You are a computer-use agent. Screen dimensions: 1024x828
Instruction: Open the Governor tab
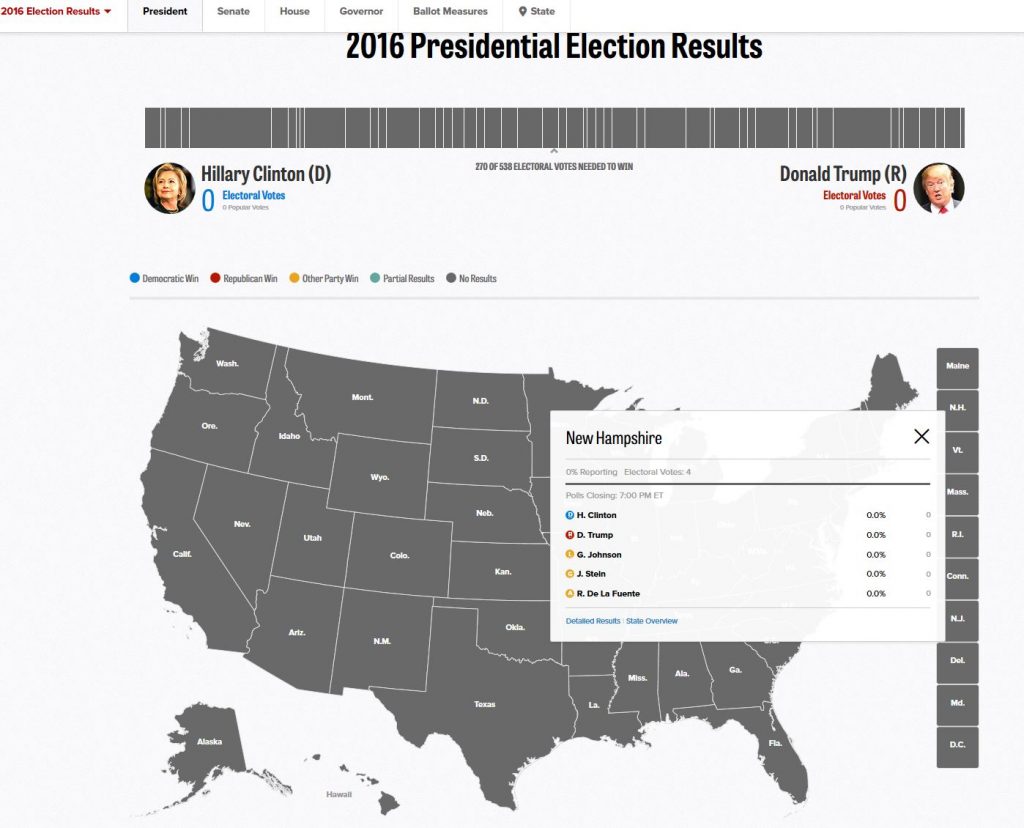click(x=361, y=12)
